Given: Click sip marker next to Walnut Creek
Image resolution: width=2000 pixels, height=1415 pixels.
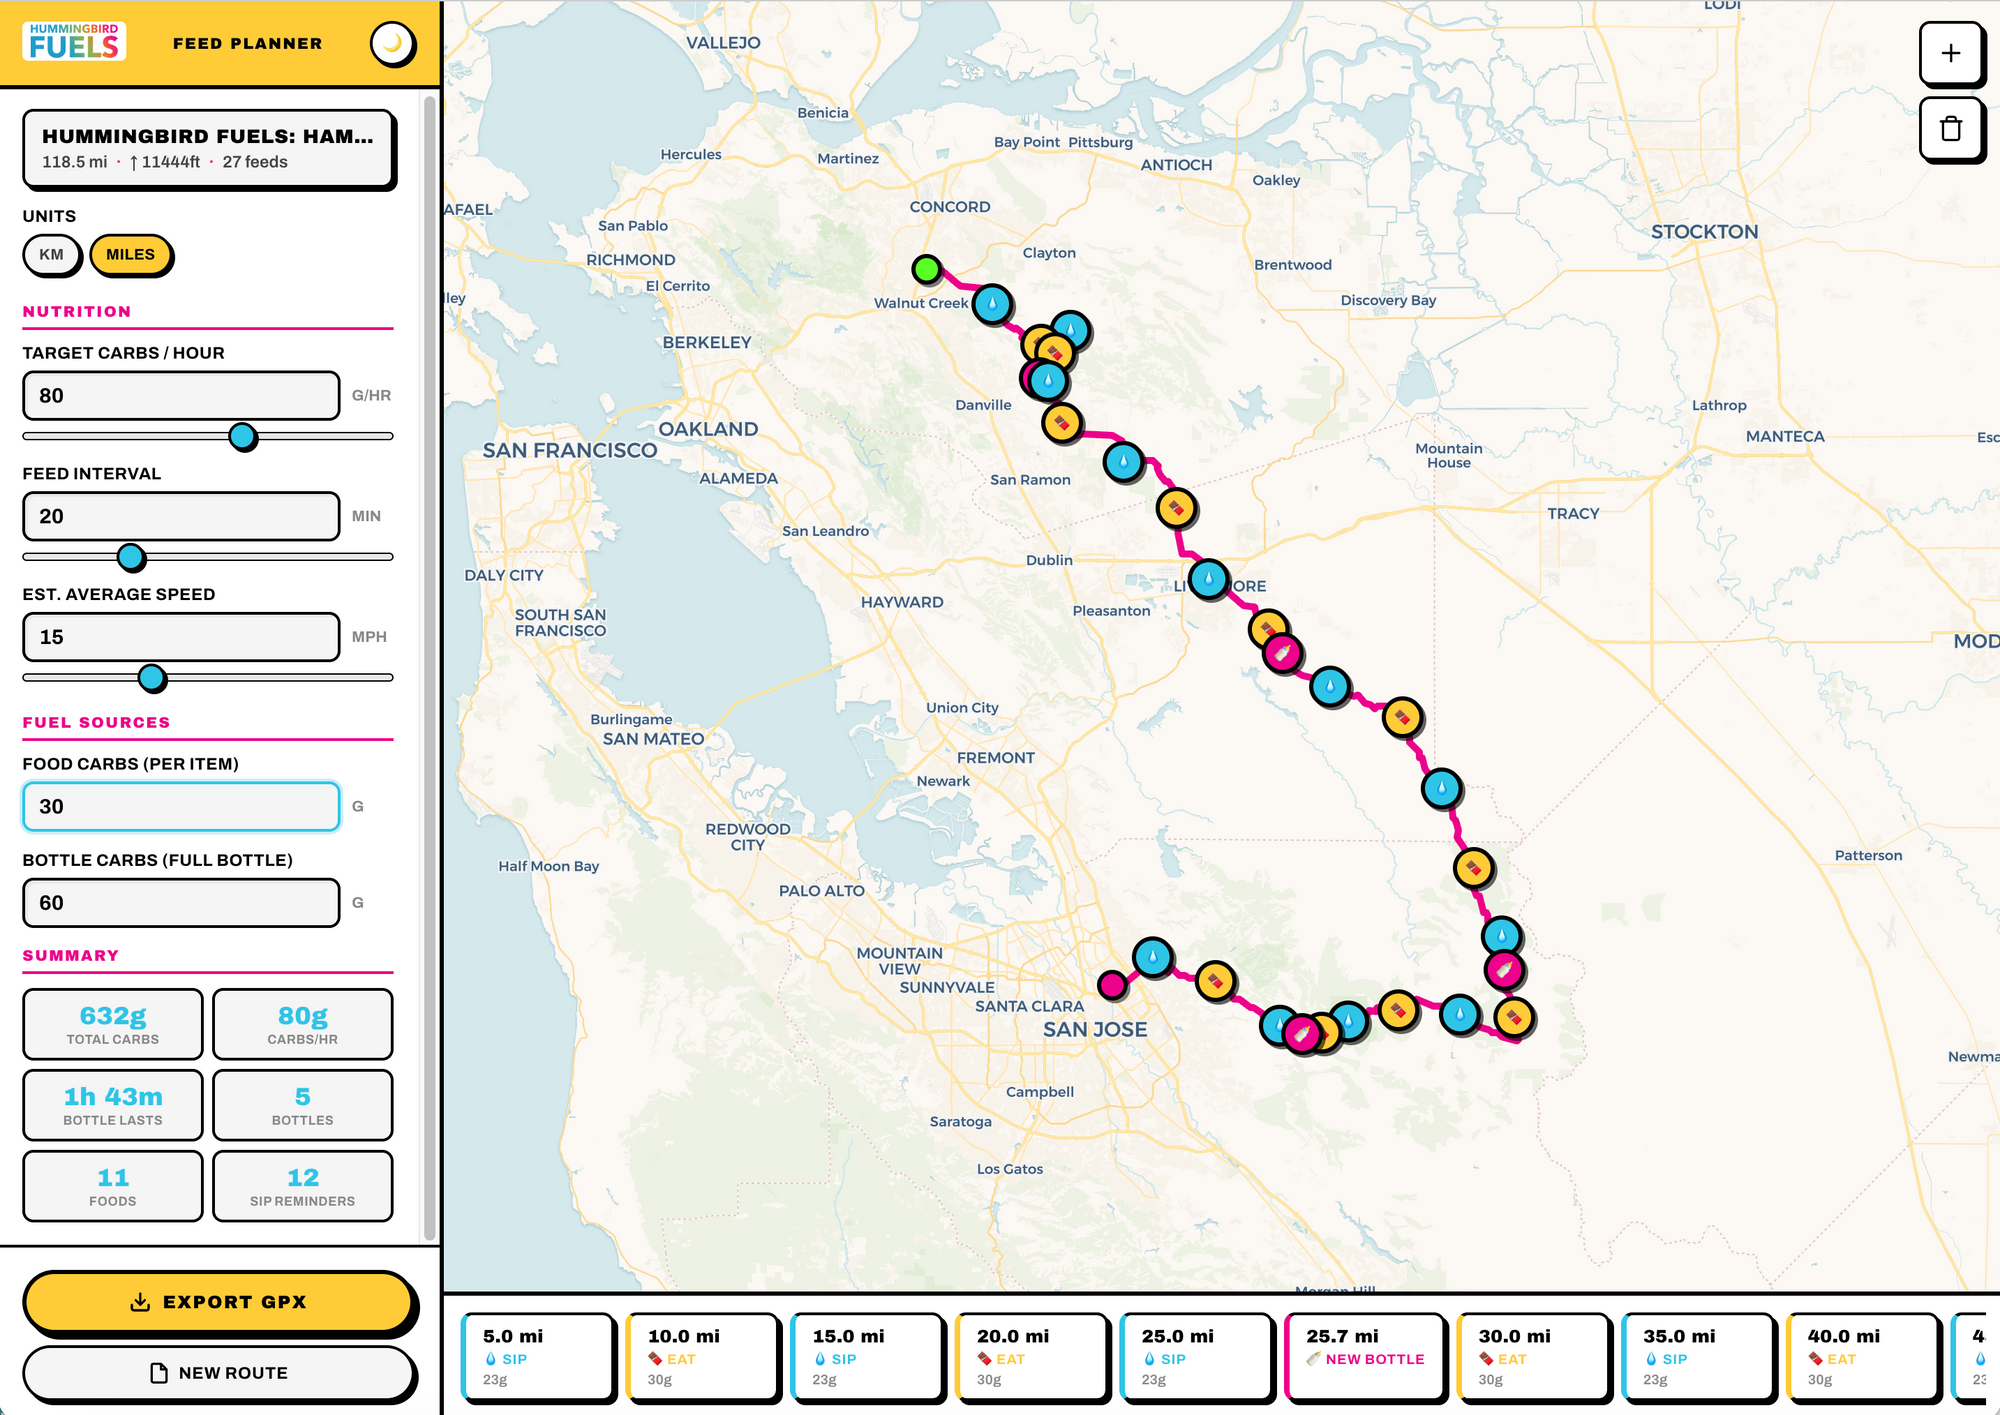Looking at the screenshot, I should [992, 304].
